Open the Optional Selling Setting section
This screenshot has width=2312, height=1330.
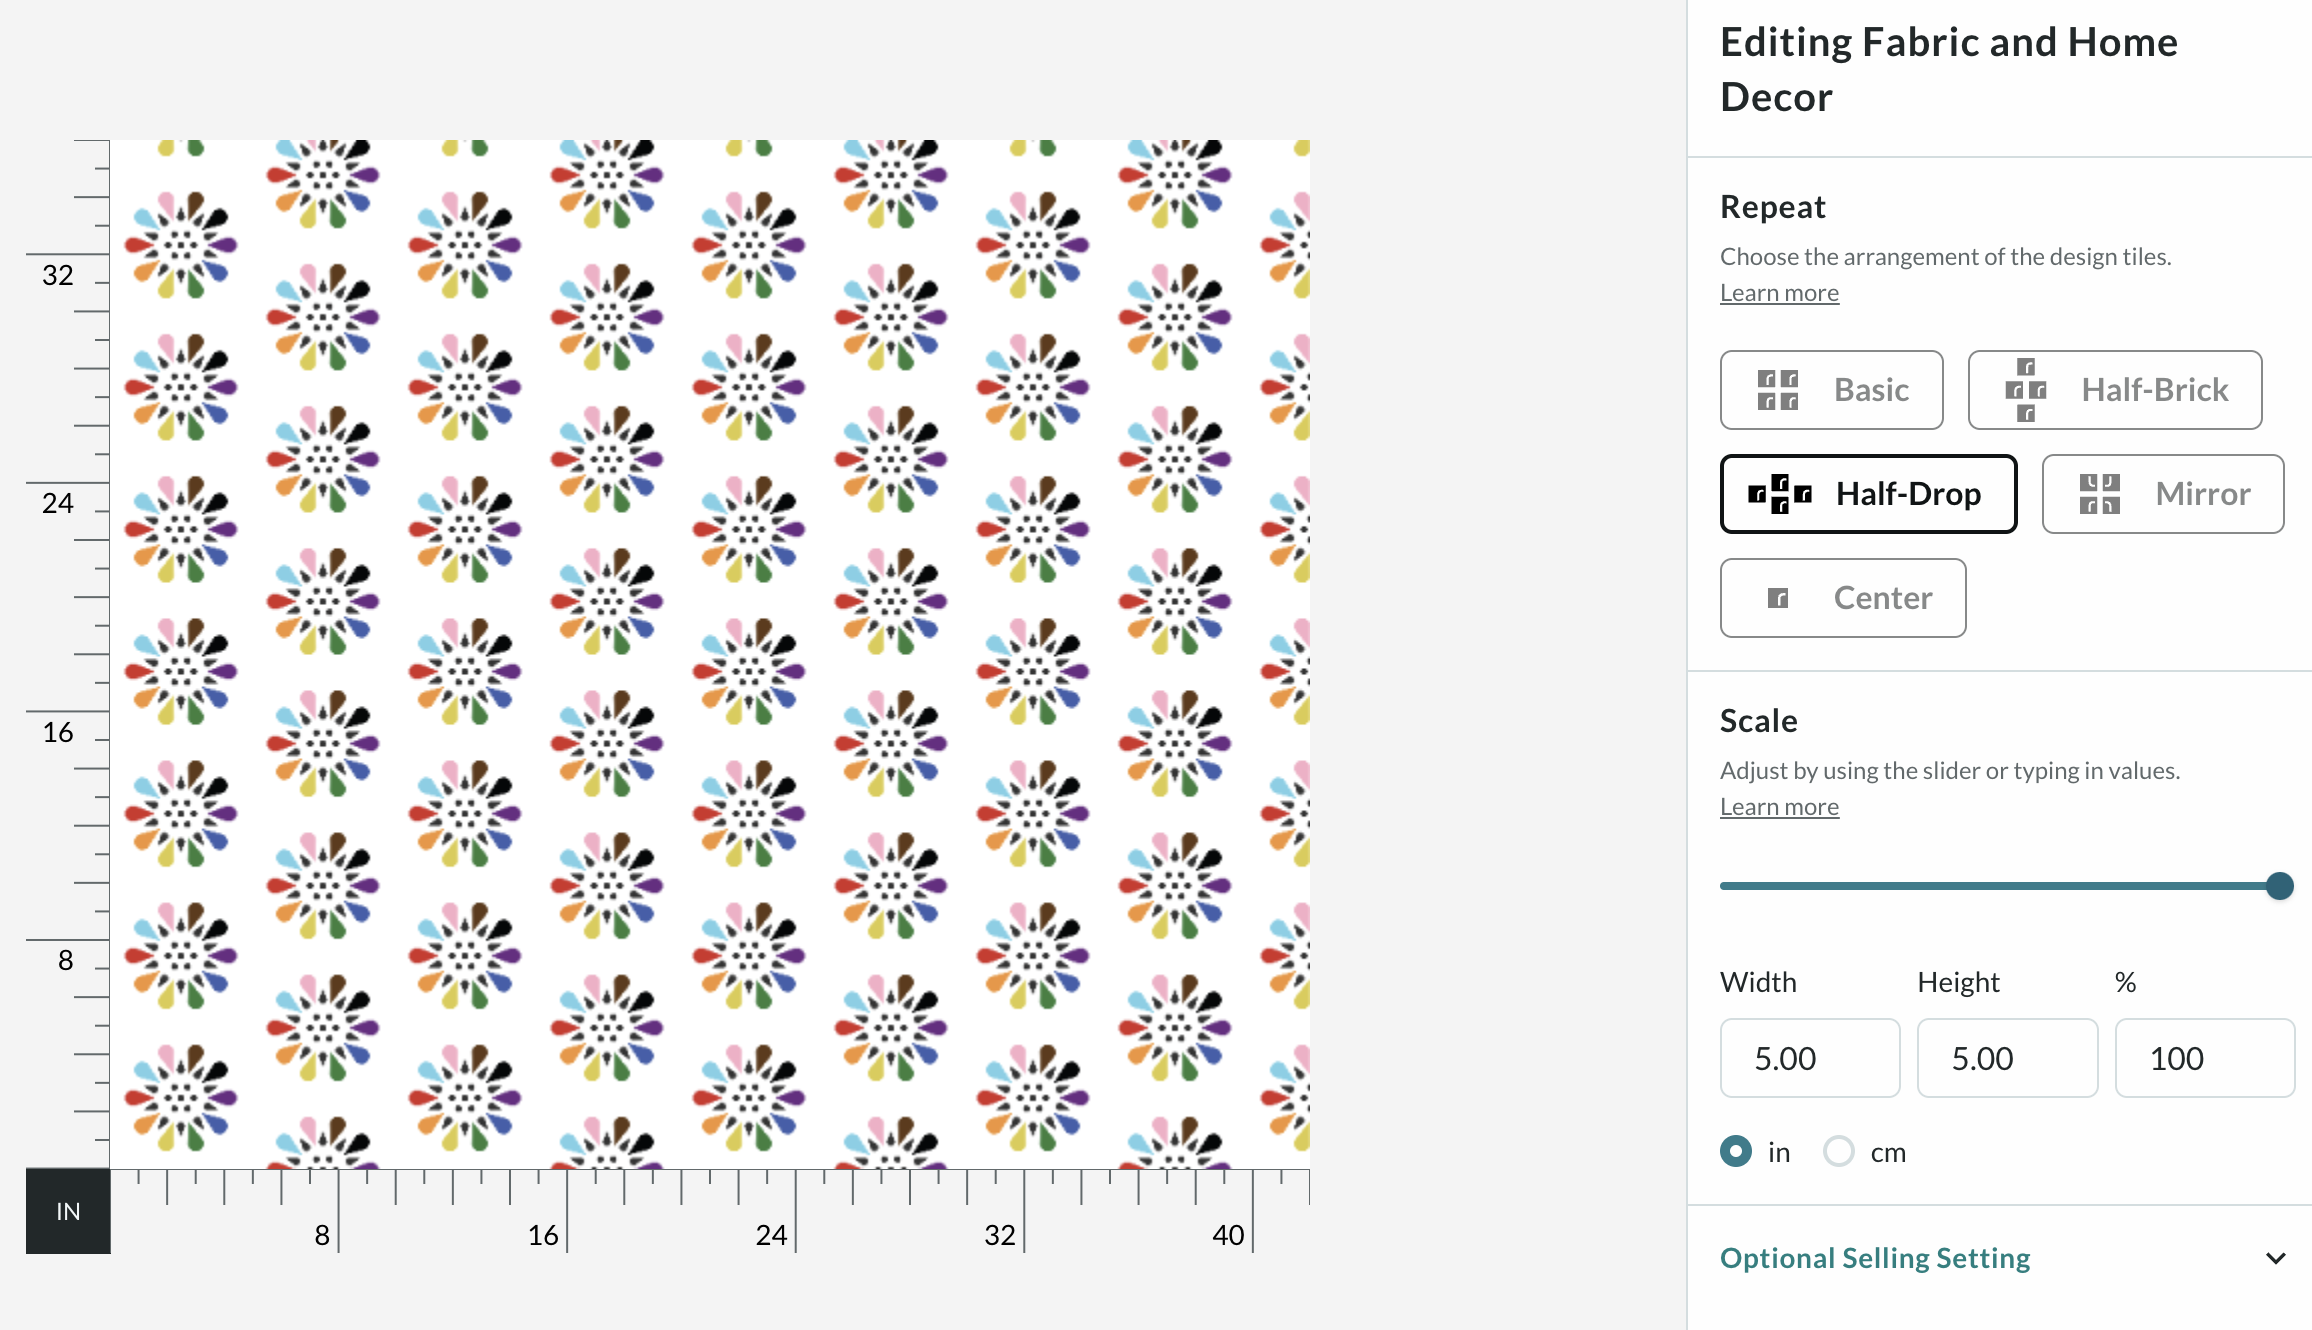pos(1875,1258)
